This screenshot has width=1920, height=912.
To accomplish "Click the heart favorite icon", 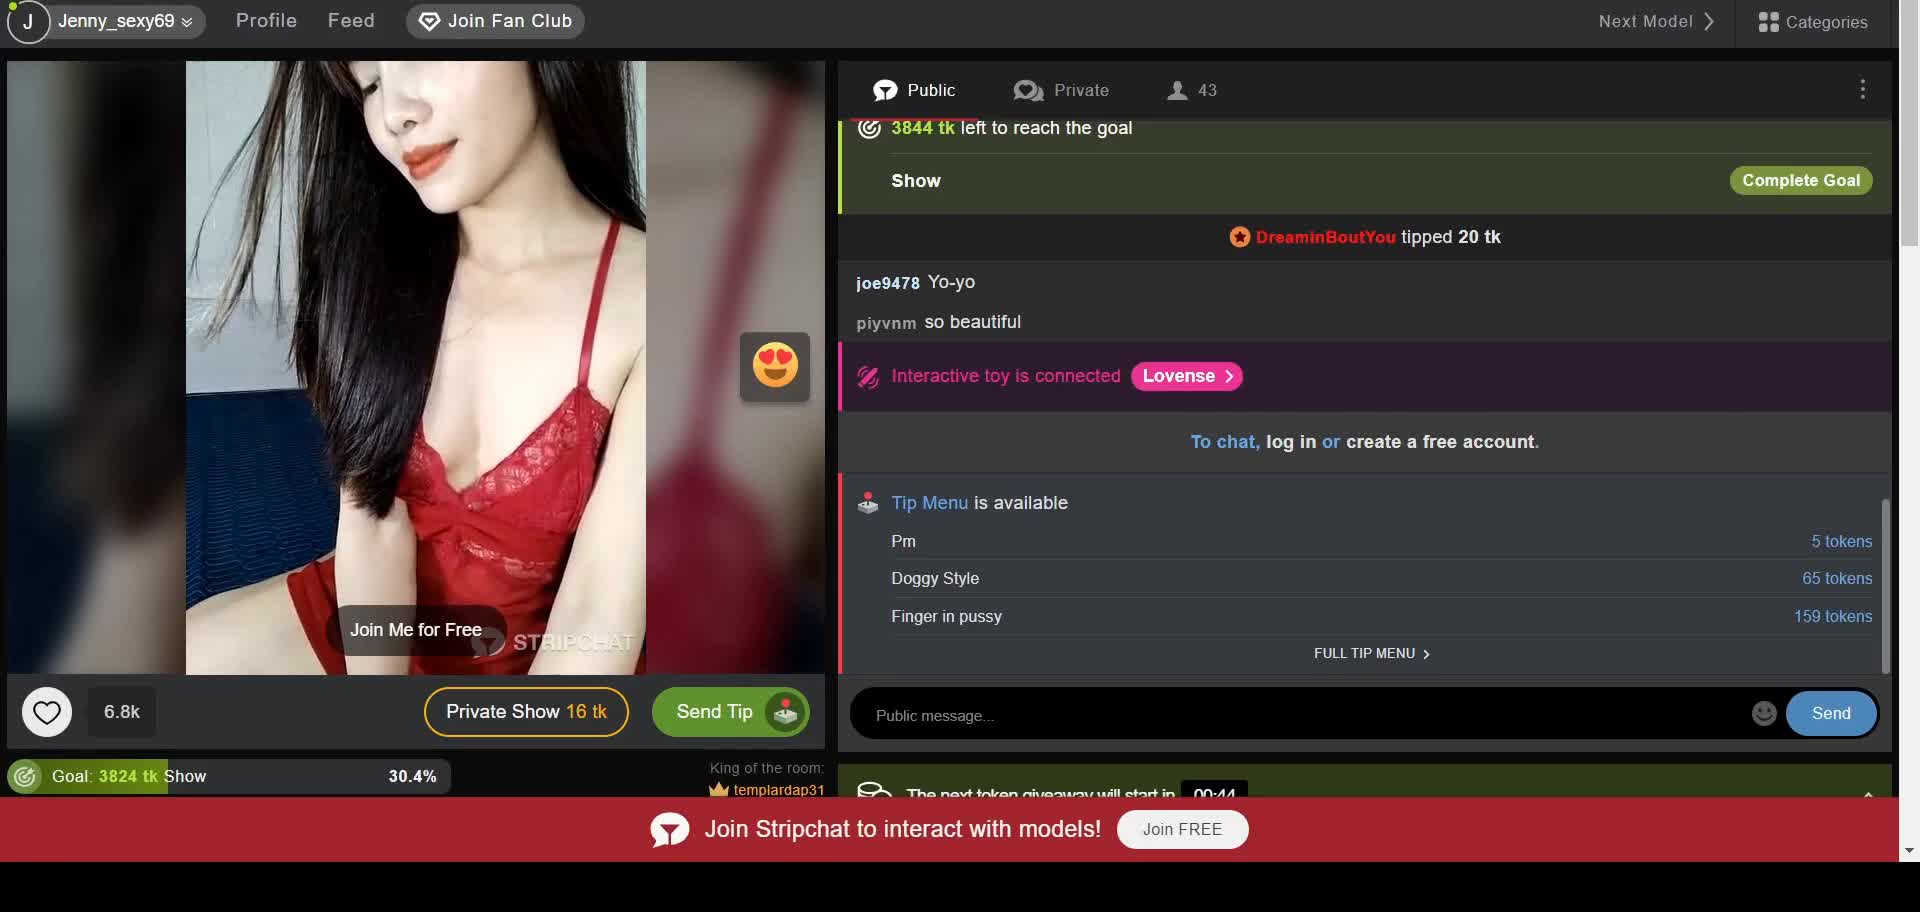I will [x=47, y=712].
